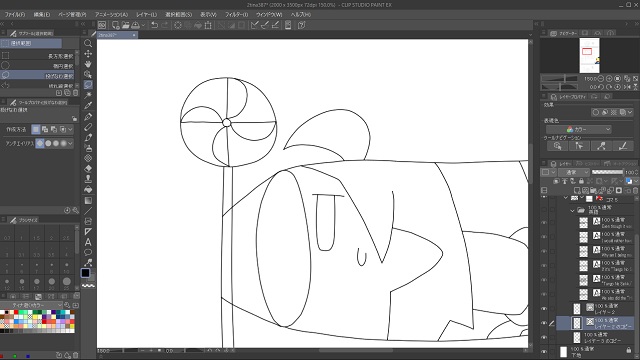Select the Blend stamp tool
640x360 pixels.
tap(88, 179)
